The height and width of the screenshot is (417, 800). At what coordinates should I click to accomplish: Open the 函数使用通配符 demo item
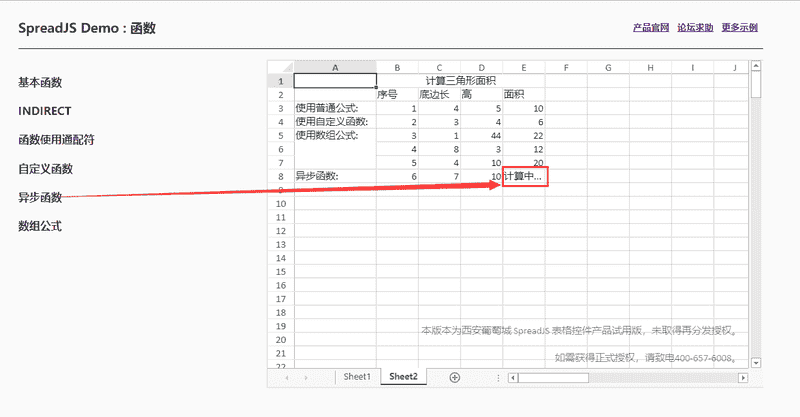pos(56,139)
